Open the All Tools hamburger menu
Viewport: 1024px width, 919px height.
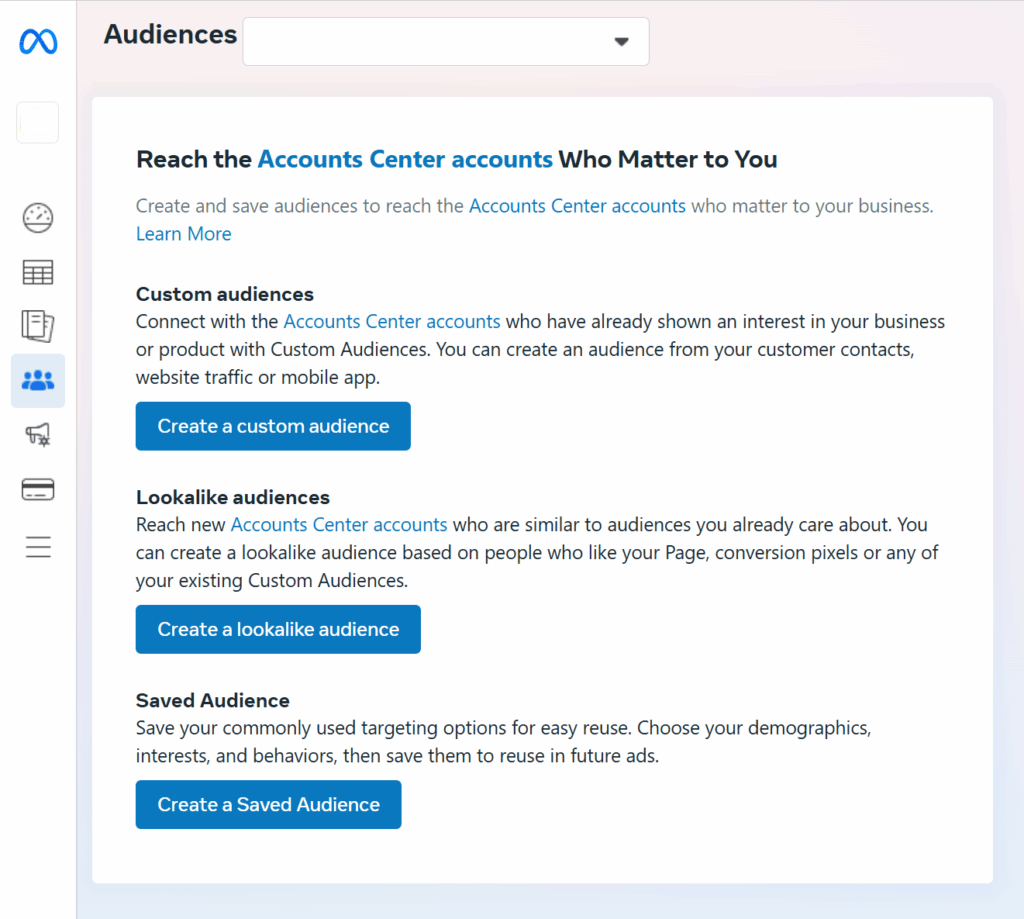click(x=37, y=546)
